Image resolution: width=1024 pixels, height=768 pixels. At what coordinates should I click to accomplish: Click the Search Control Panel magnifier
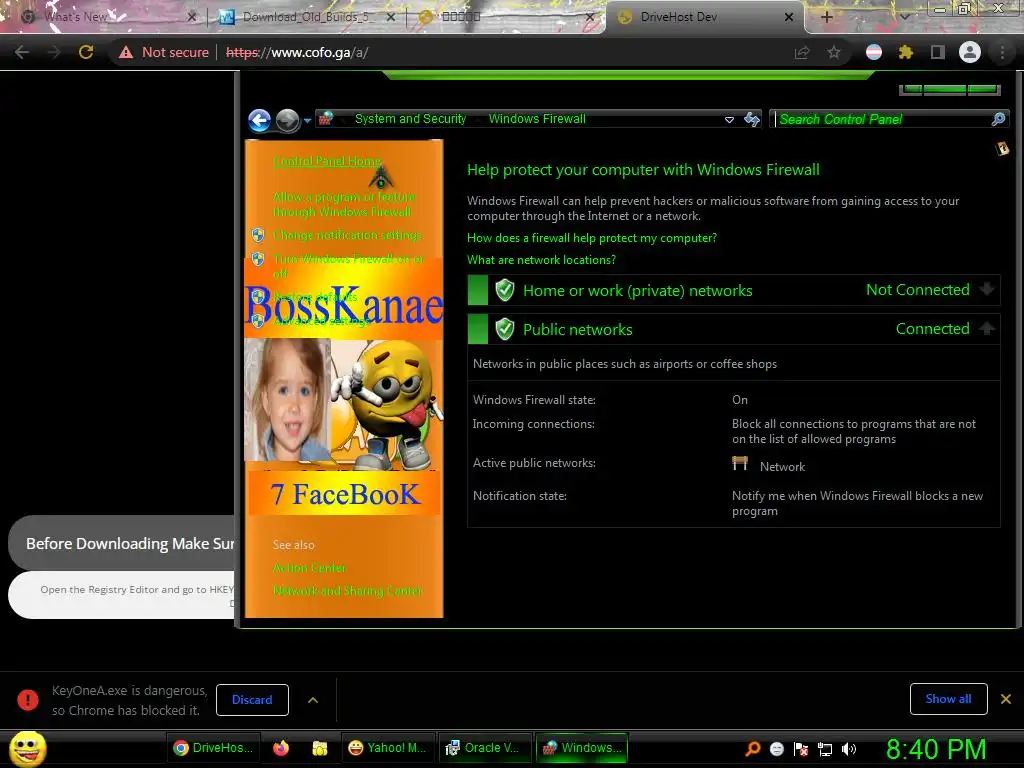[998, 119]
